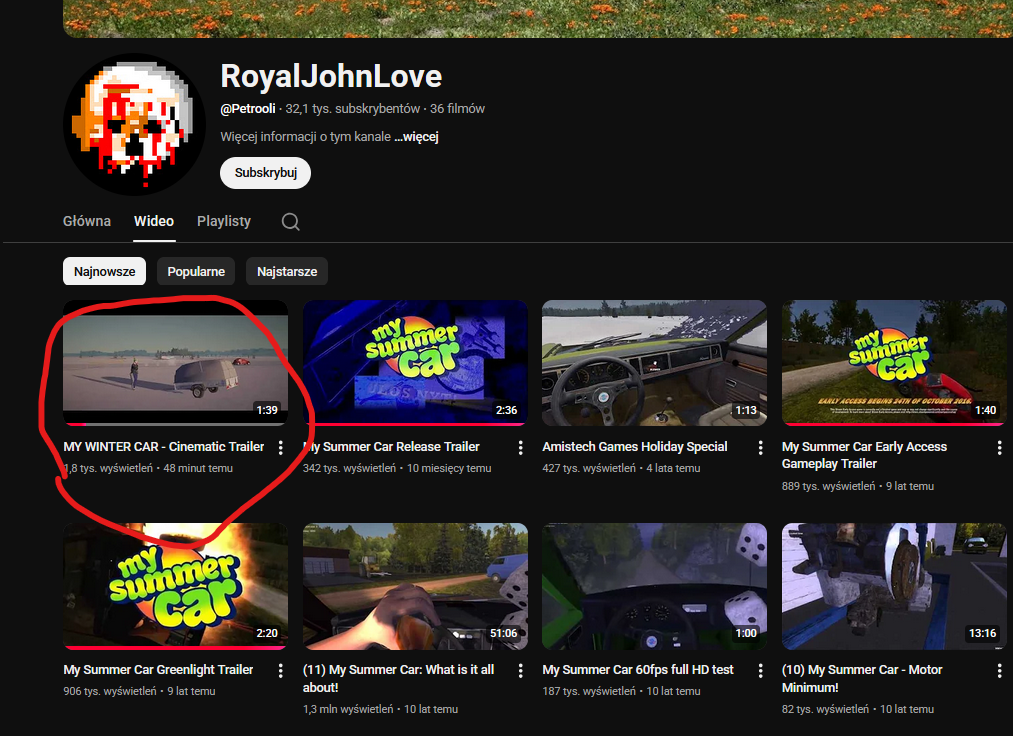
Task: Click the channel search magnifier icon
Action: [290, 222]
